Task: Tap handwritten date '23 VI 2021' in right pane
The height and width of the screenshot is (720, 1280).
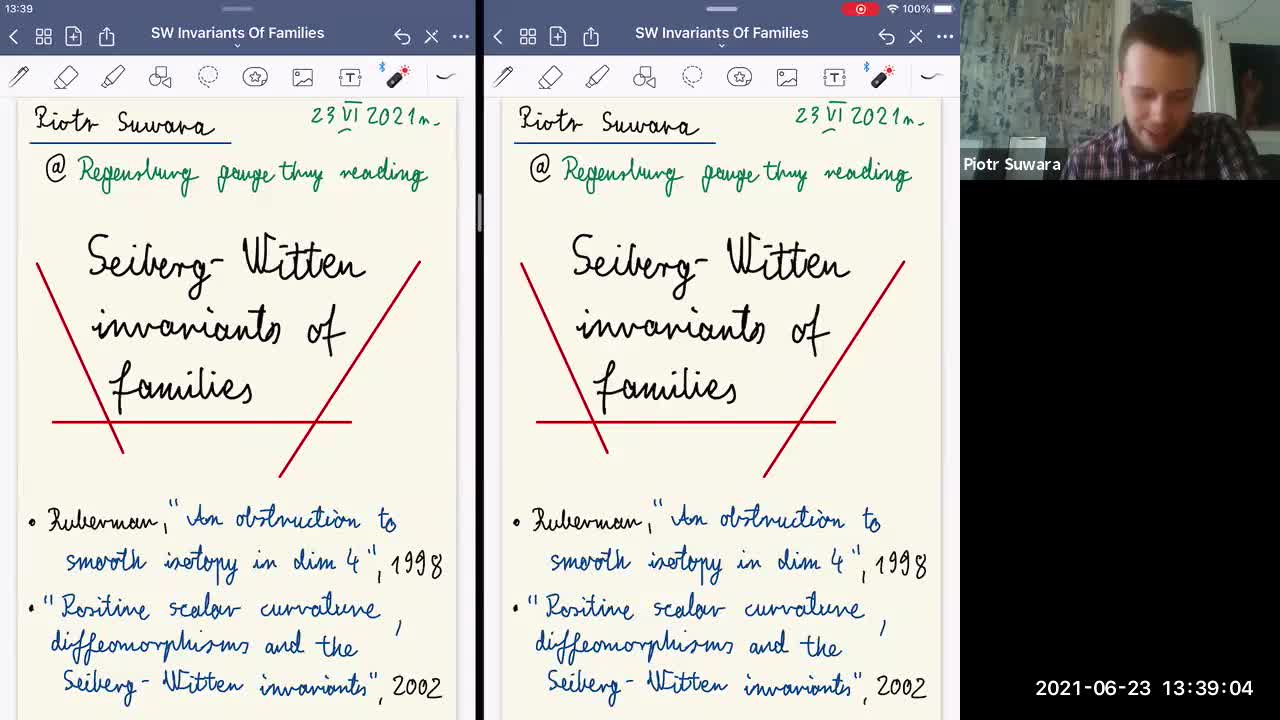Action: pyautogui.click(x=858, y=116)
